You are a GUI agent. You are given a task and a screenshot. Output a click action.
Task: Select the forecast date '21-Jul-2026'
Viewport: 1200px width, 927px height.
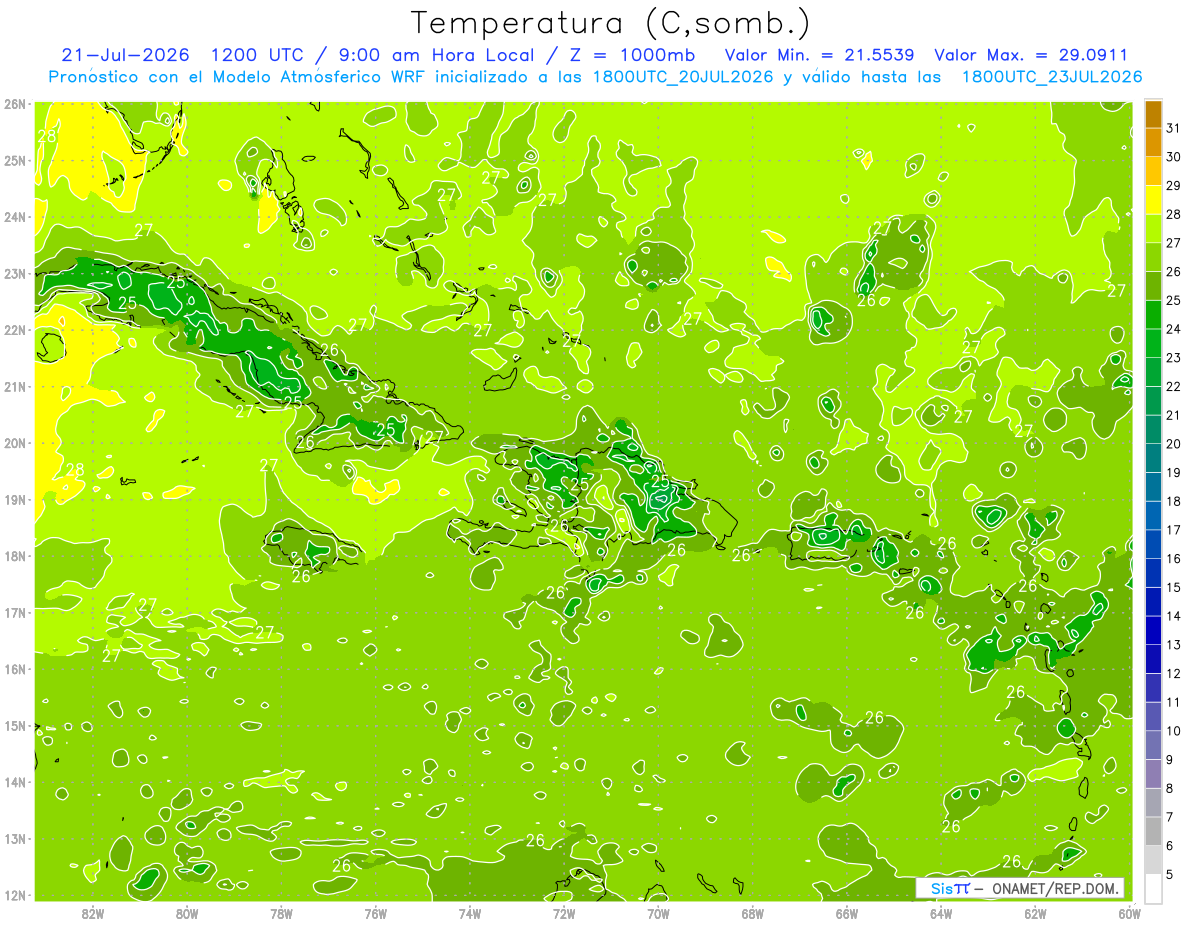125,55
